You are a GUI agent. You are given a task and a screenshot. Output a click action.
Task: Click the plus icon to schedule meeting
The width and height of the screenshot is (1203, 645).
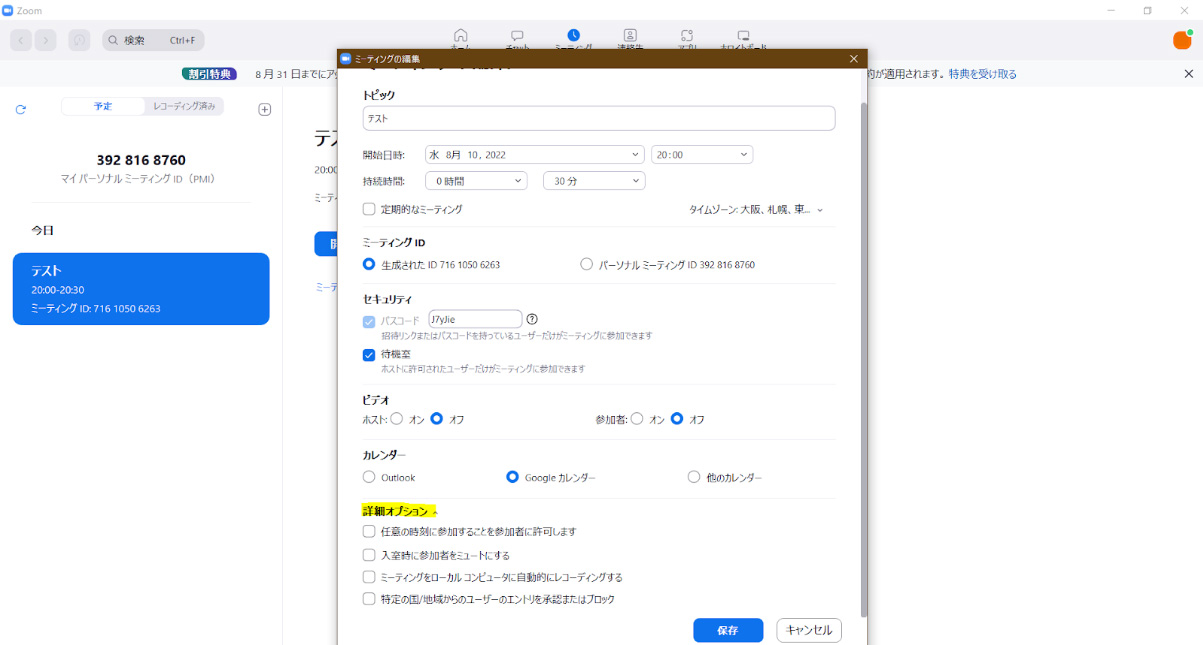pyautogui.click(x=265, y=110)
